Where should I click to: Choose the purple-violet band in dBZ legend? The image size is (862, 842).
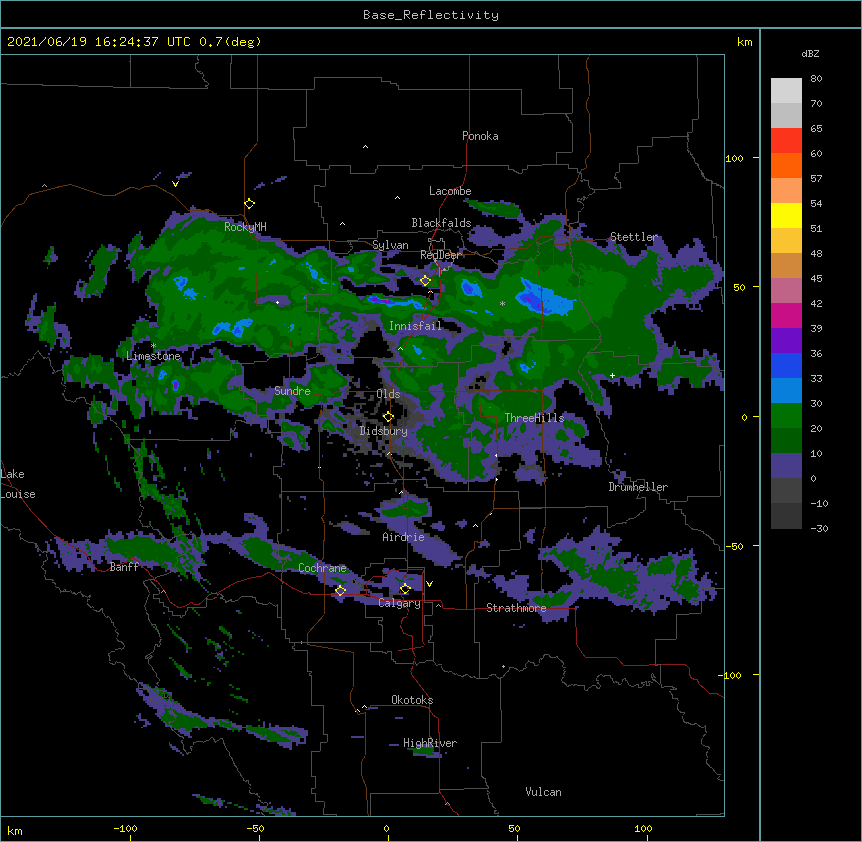coord(786,341)
